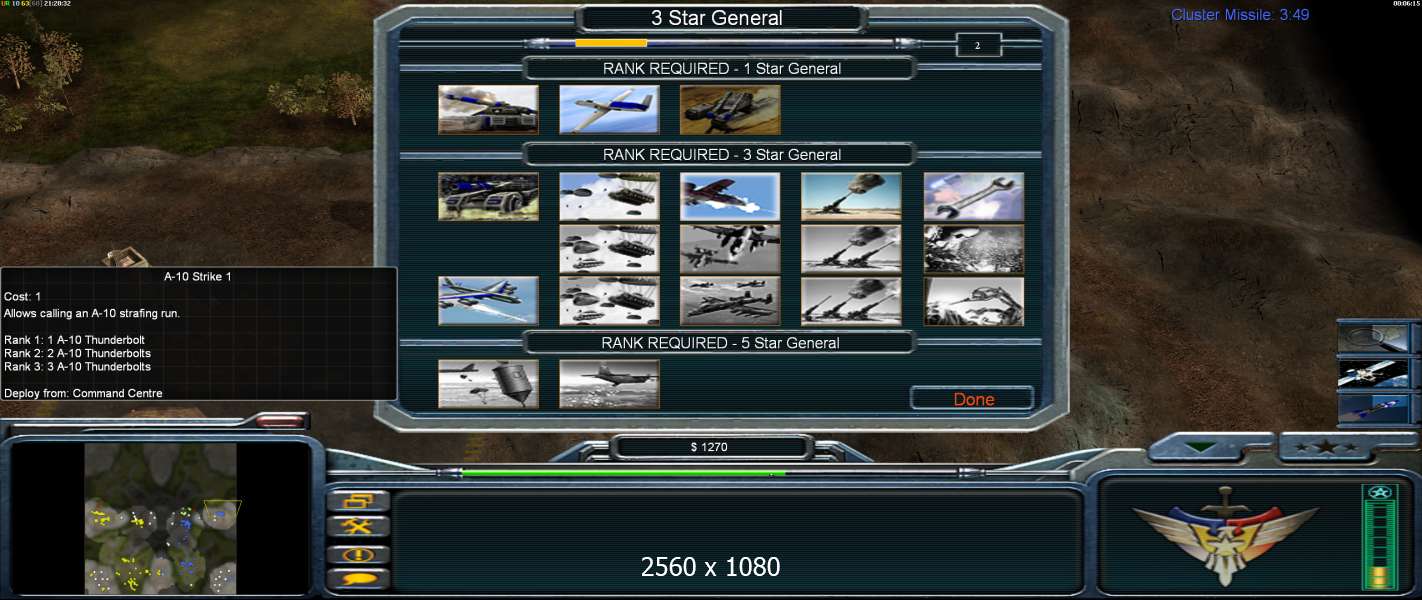Select the grayscale tank paradrop level 3 icon

tap(609, 301)
